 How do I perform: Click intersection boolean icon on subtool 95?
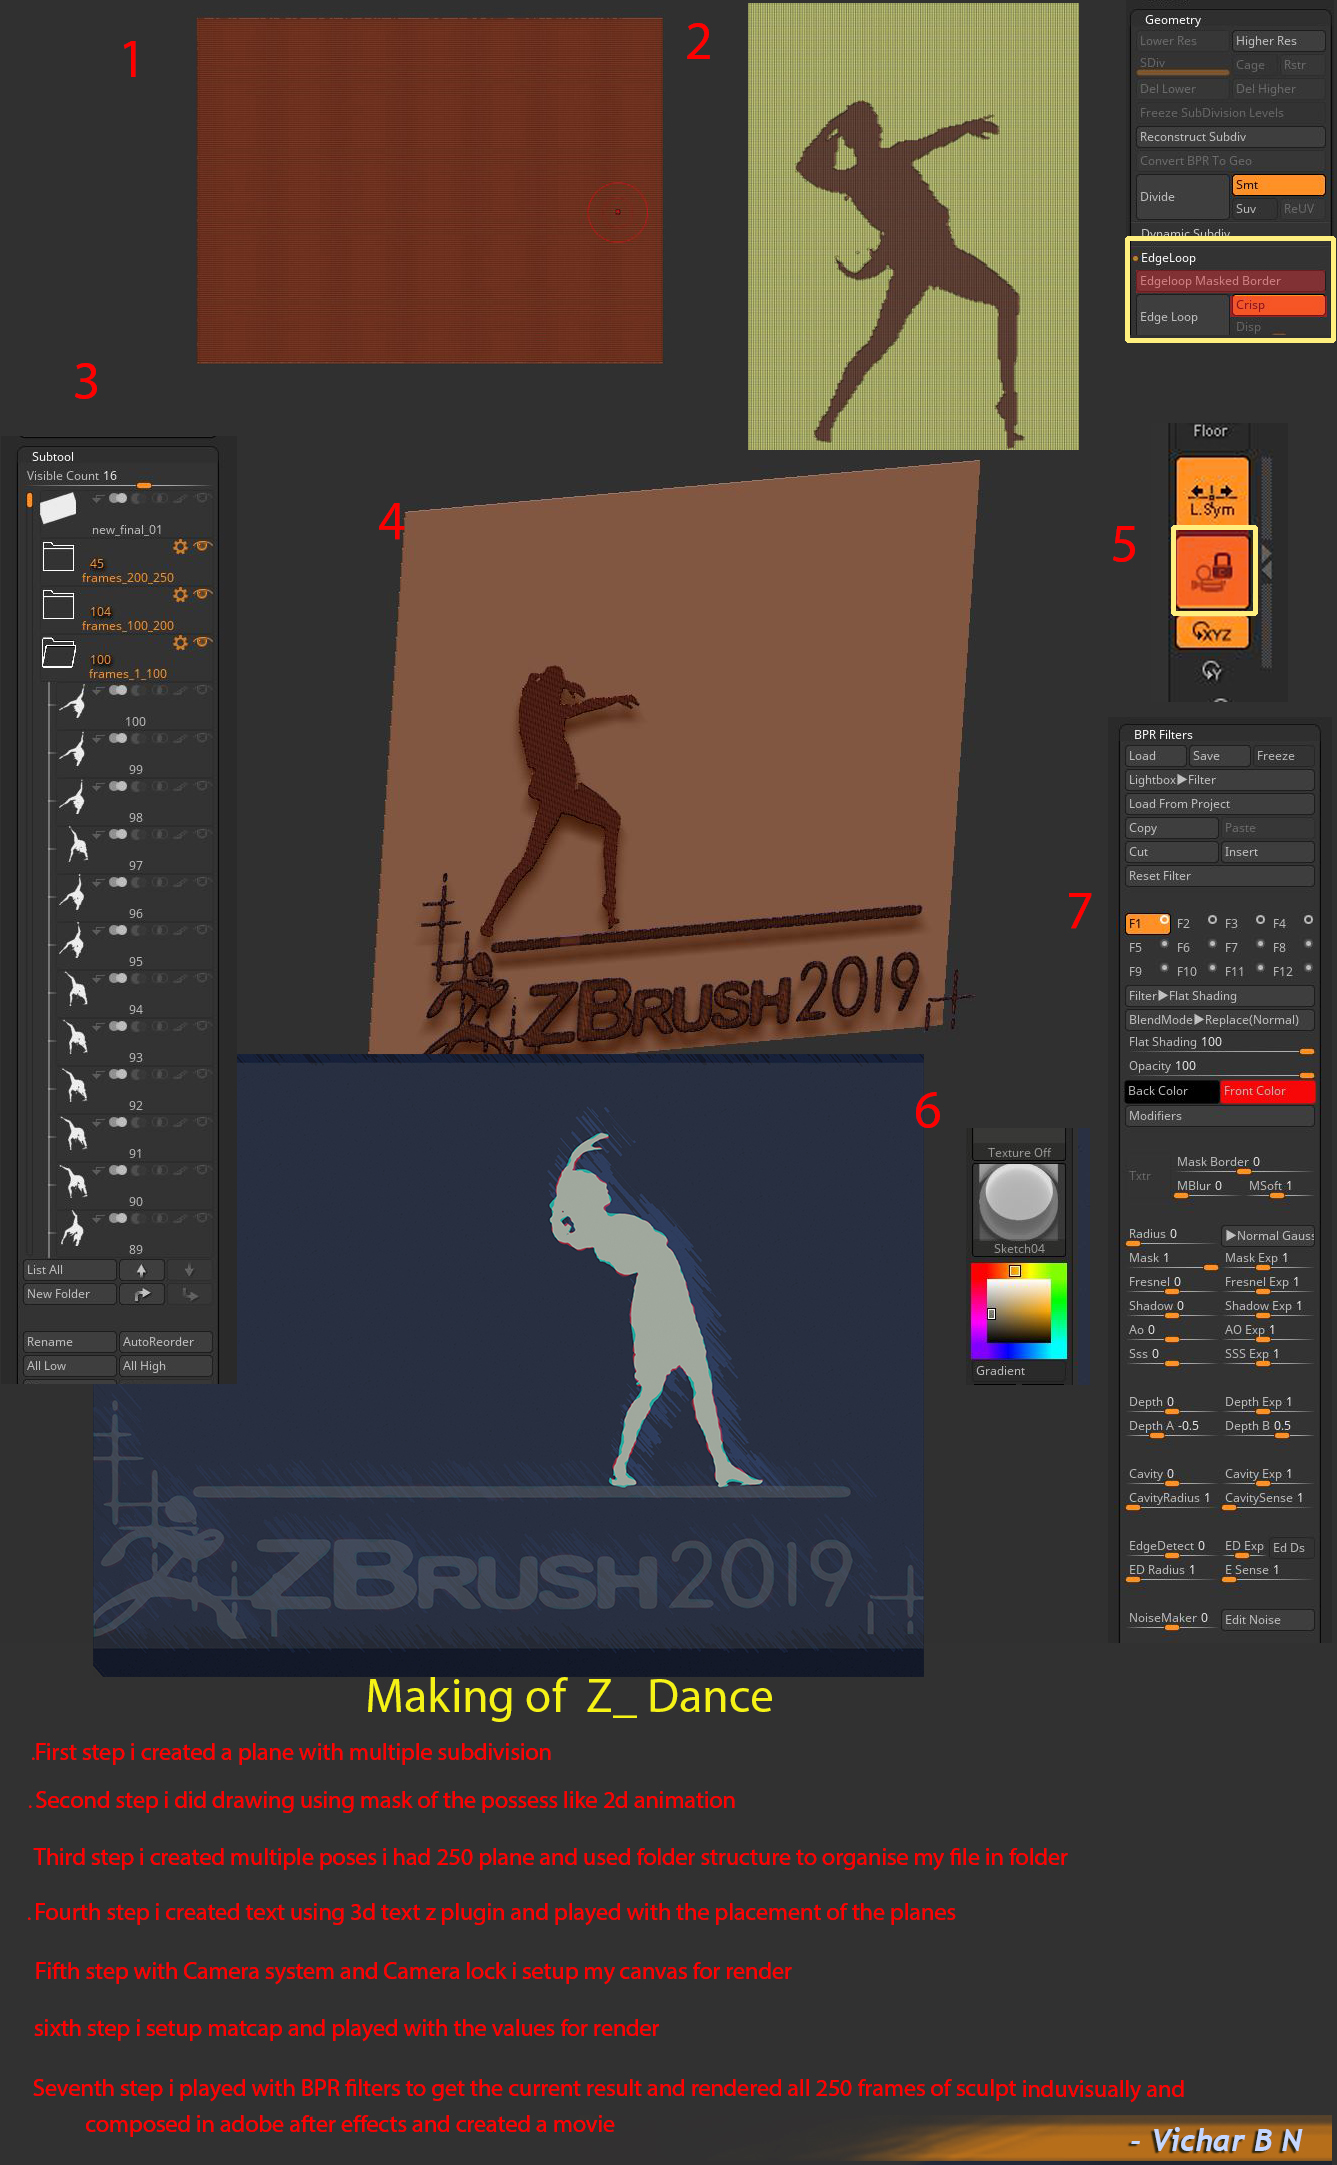pos(160,930)
